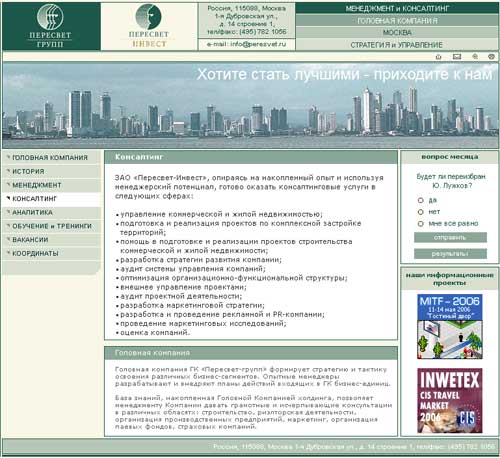
Task: Click the 'Консалтинг' section heading
Action: click(x=139, y=157)
